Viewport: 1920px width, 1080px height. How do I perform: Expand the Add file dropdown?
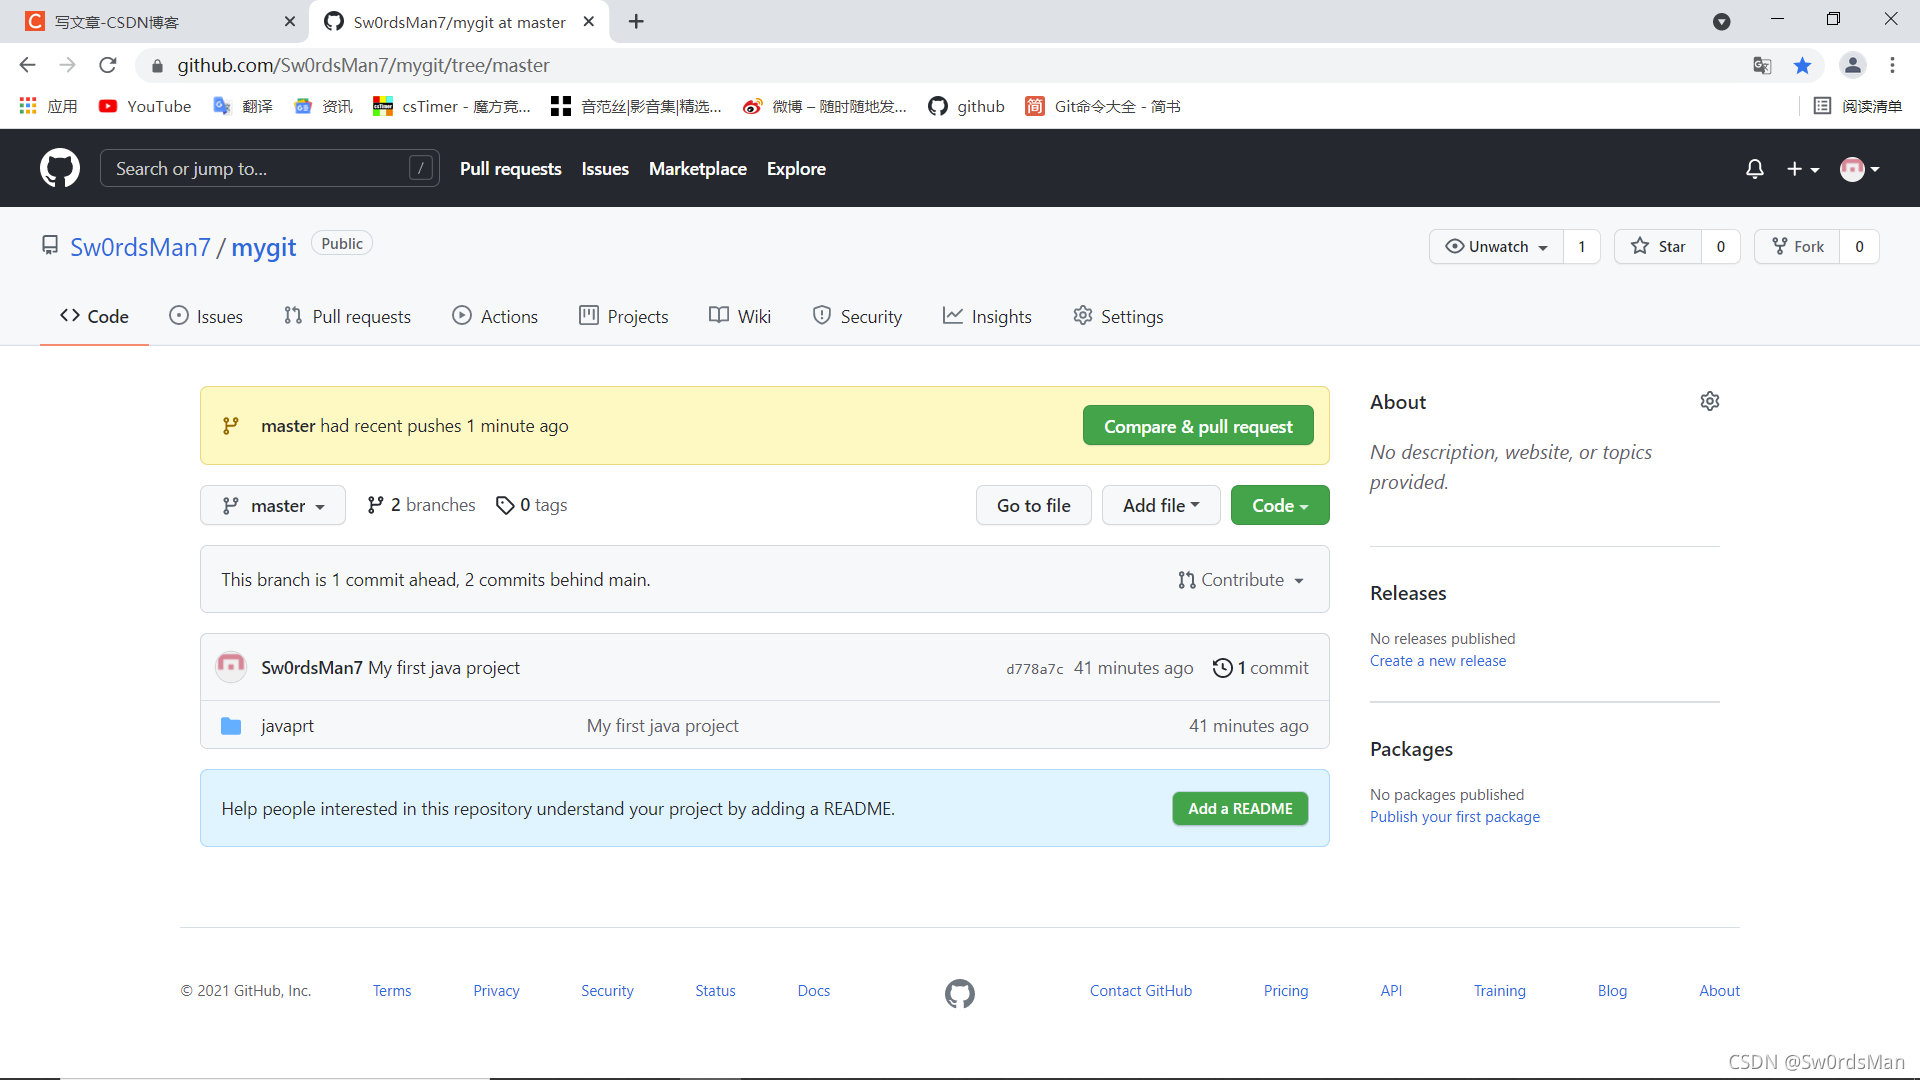1161,505
